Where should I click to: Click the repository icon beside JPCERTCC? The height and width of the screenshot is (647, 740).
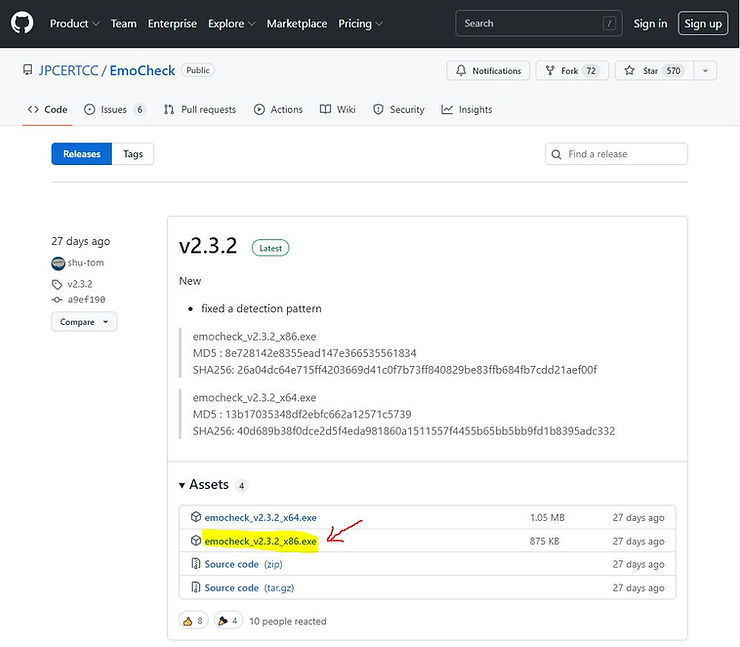pos(28,70)
